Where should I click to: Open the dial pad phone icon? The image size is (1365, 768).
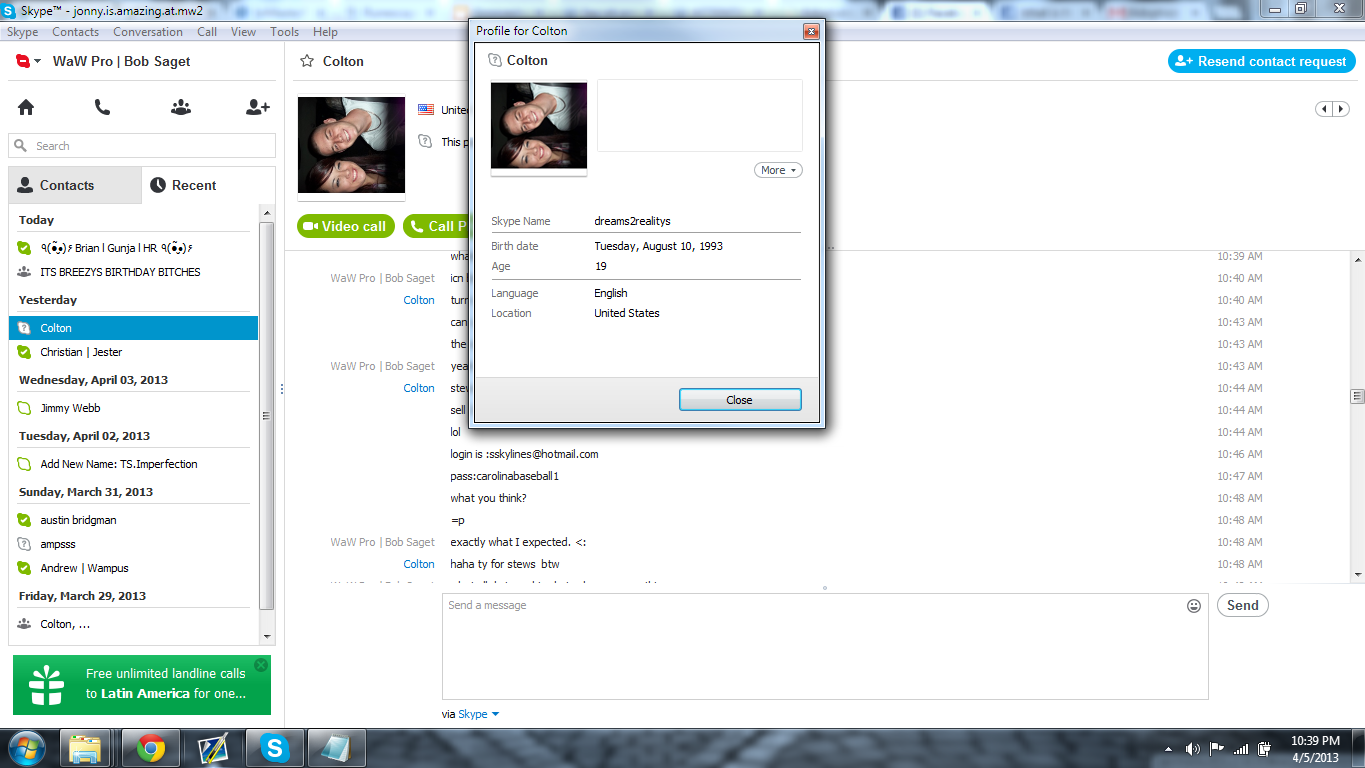(102, 107)
